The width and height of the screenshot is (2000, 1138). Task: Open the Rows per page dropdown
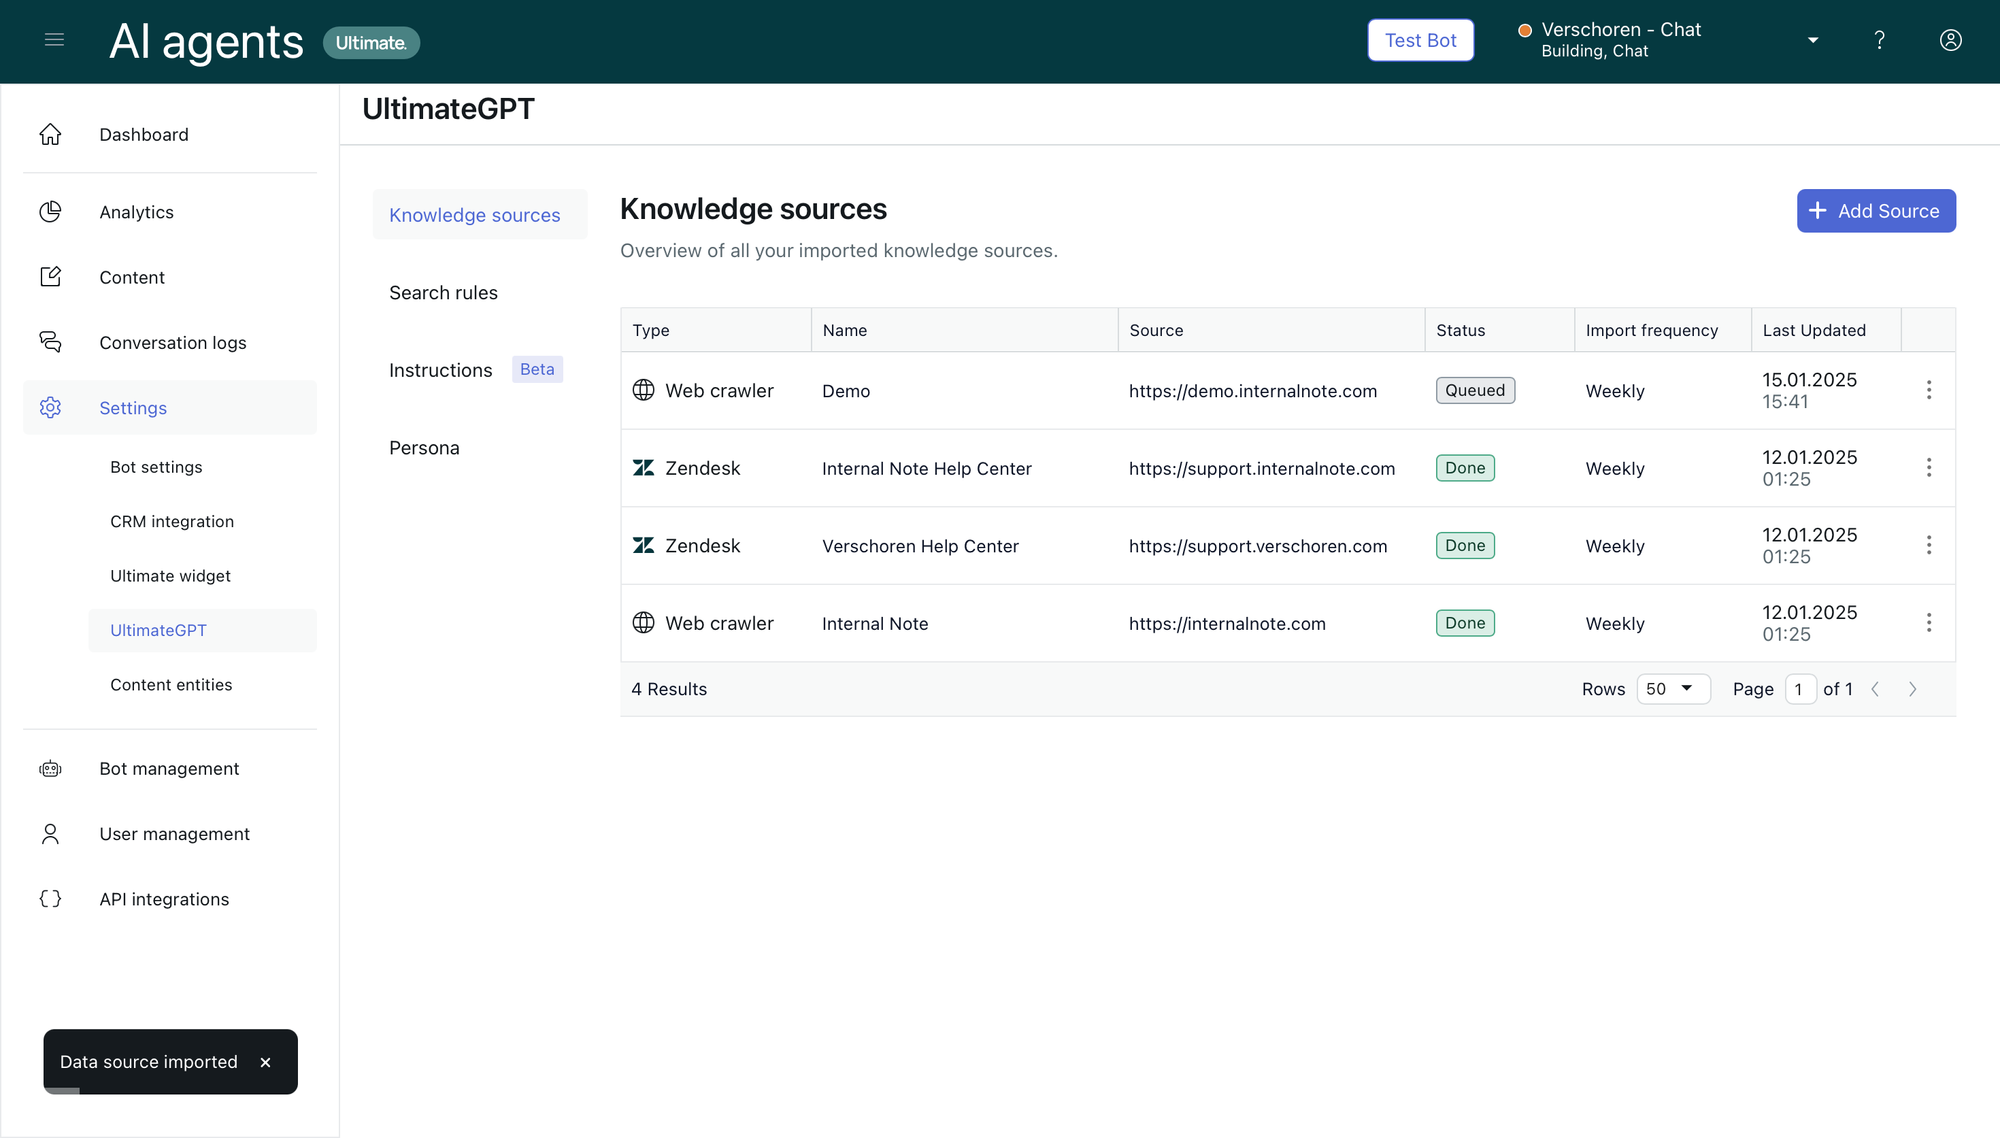tap(1672, 689)
